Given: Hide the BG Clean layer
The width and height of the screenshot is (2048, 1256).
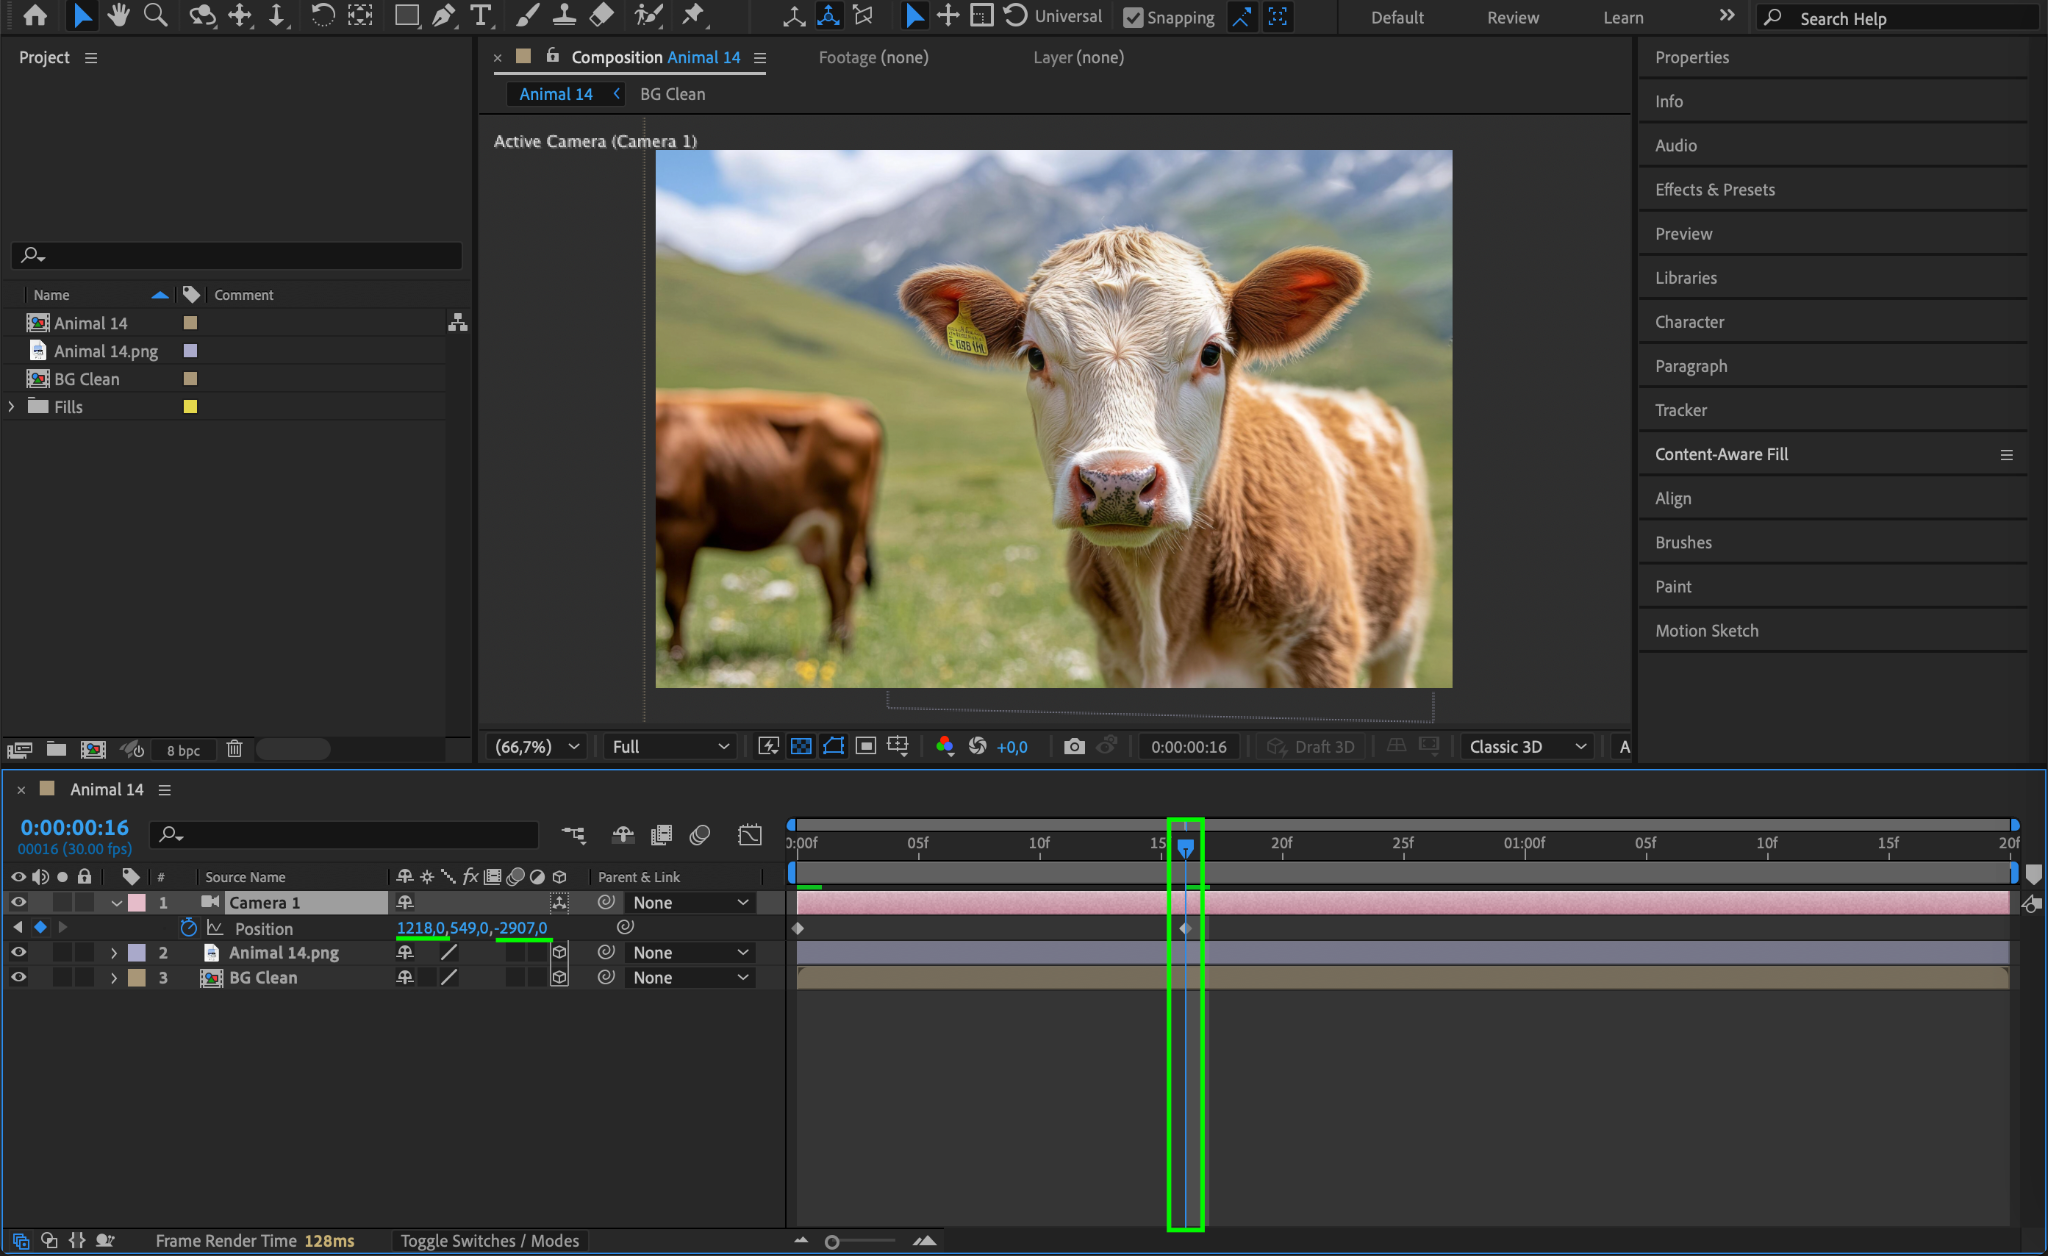Looking at the screenshot, I should (18, 978).
